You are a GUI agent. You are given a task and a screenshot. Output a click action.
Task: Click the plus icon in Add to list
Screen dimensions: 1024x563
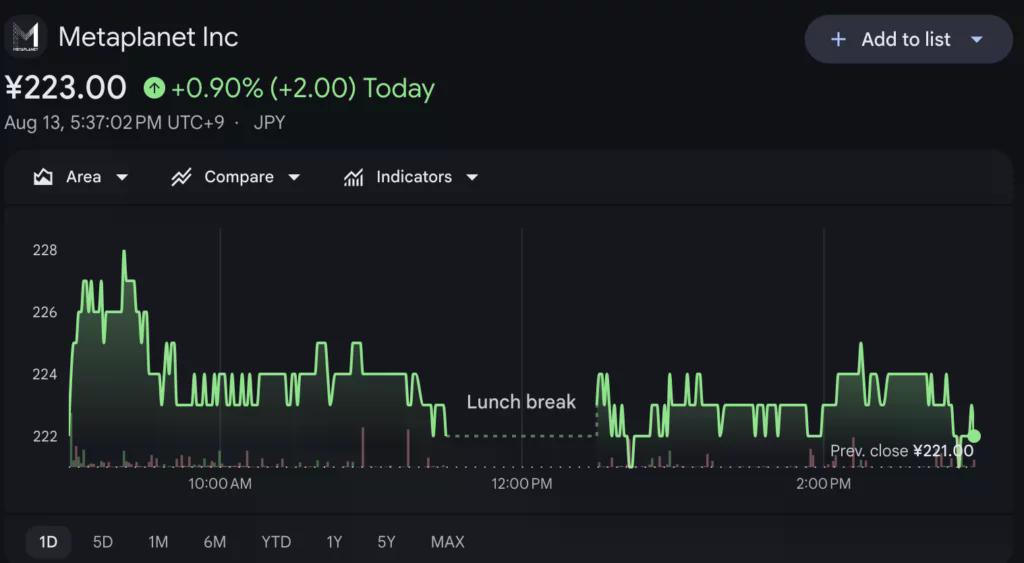(838, 40)
